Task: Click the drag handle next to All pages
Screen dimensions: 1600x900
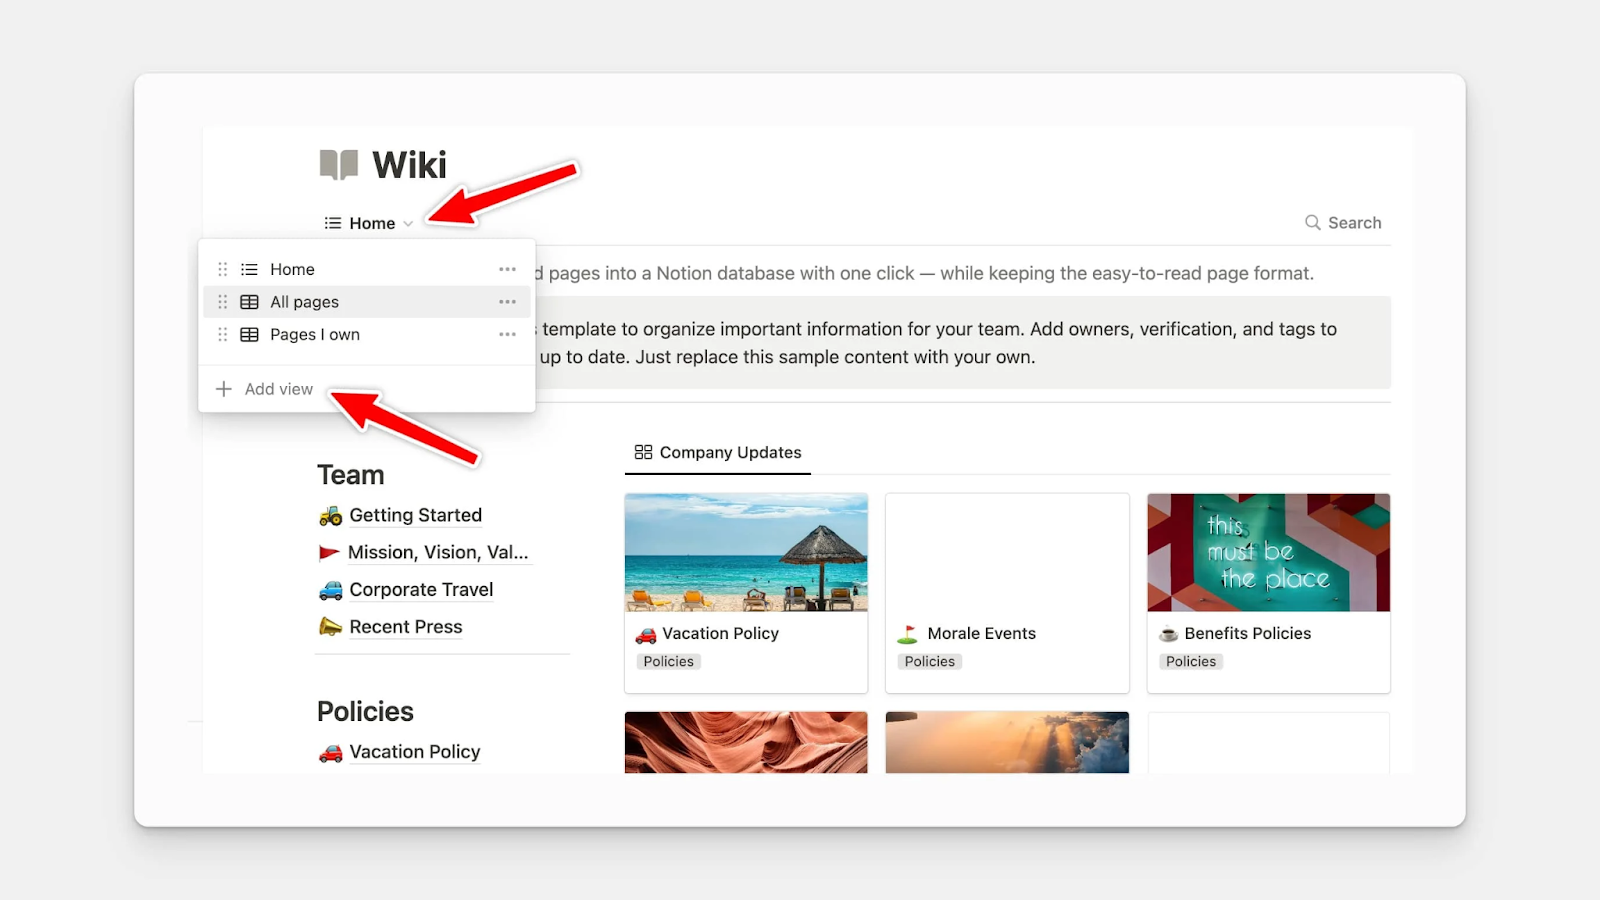Action: point(222,302)
